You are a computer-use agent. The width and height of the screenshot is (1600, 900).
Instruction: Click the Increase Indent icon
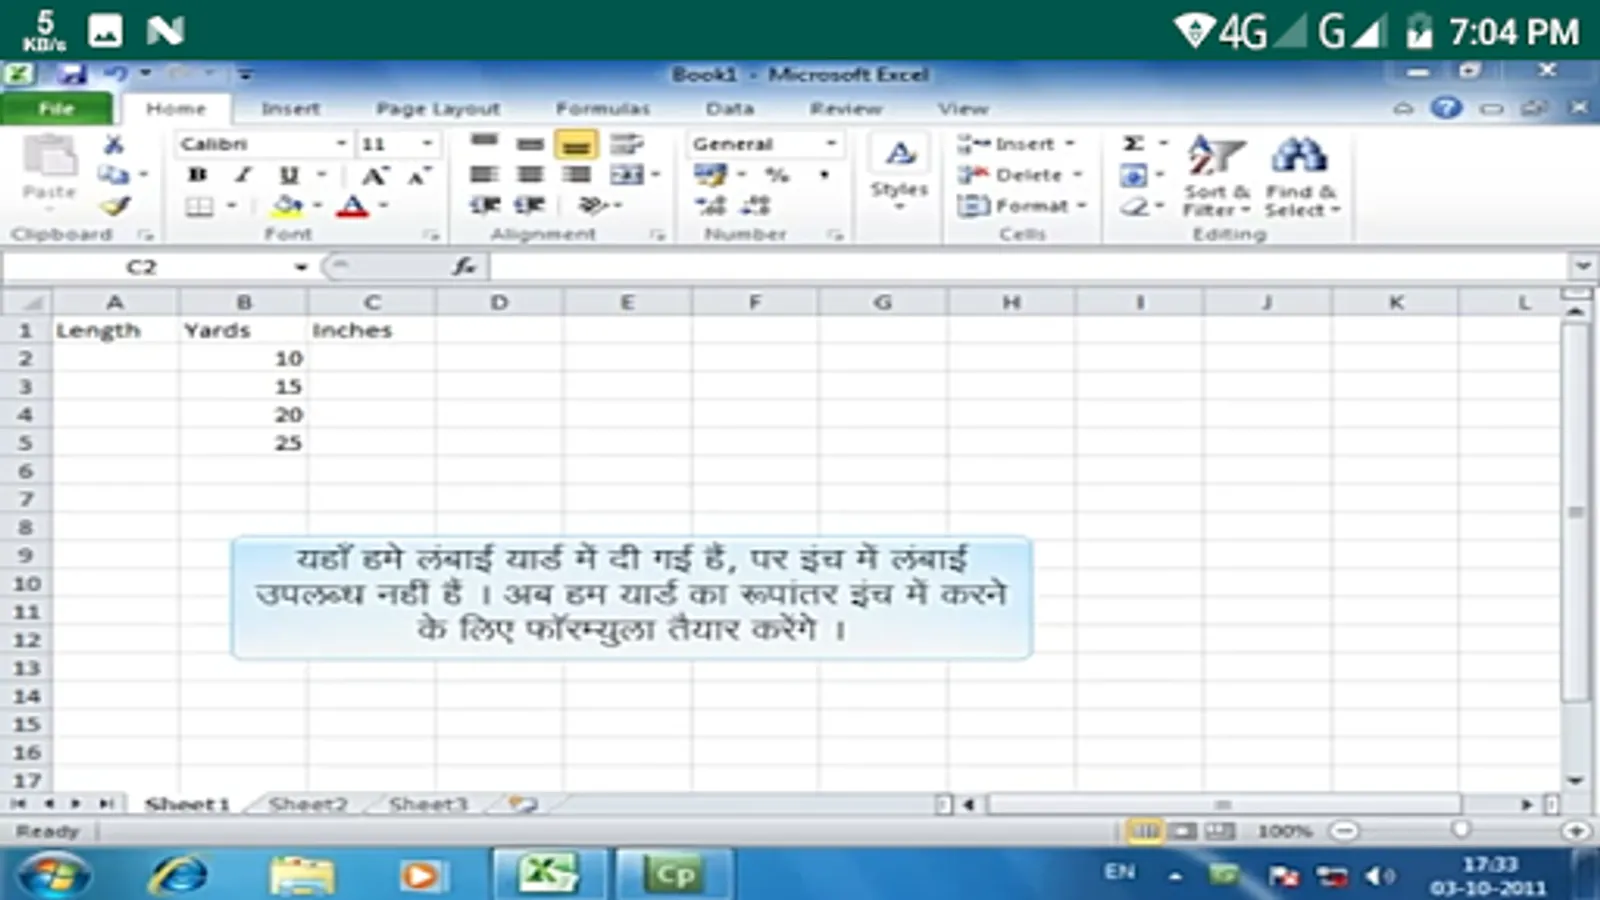click(x=529, y=206)
